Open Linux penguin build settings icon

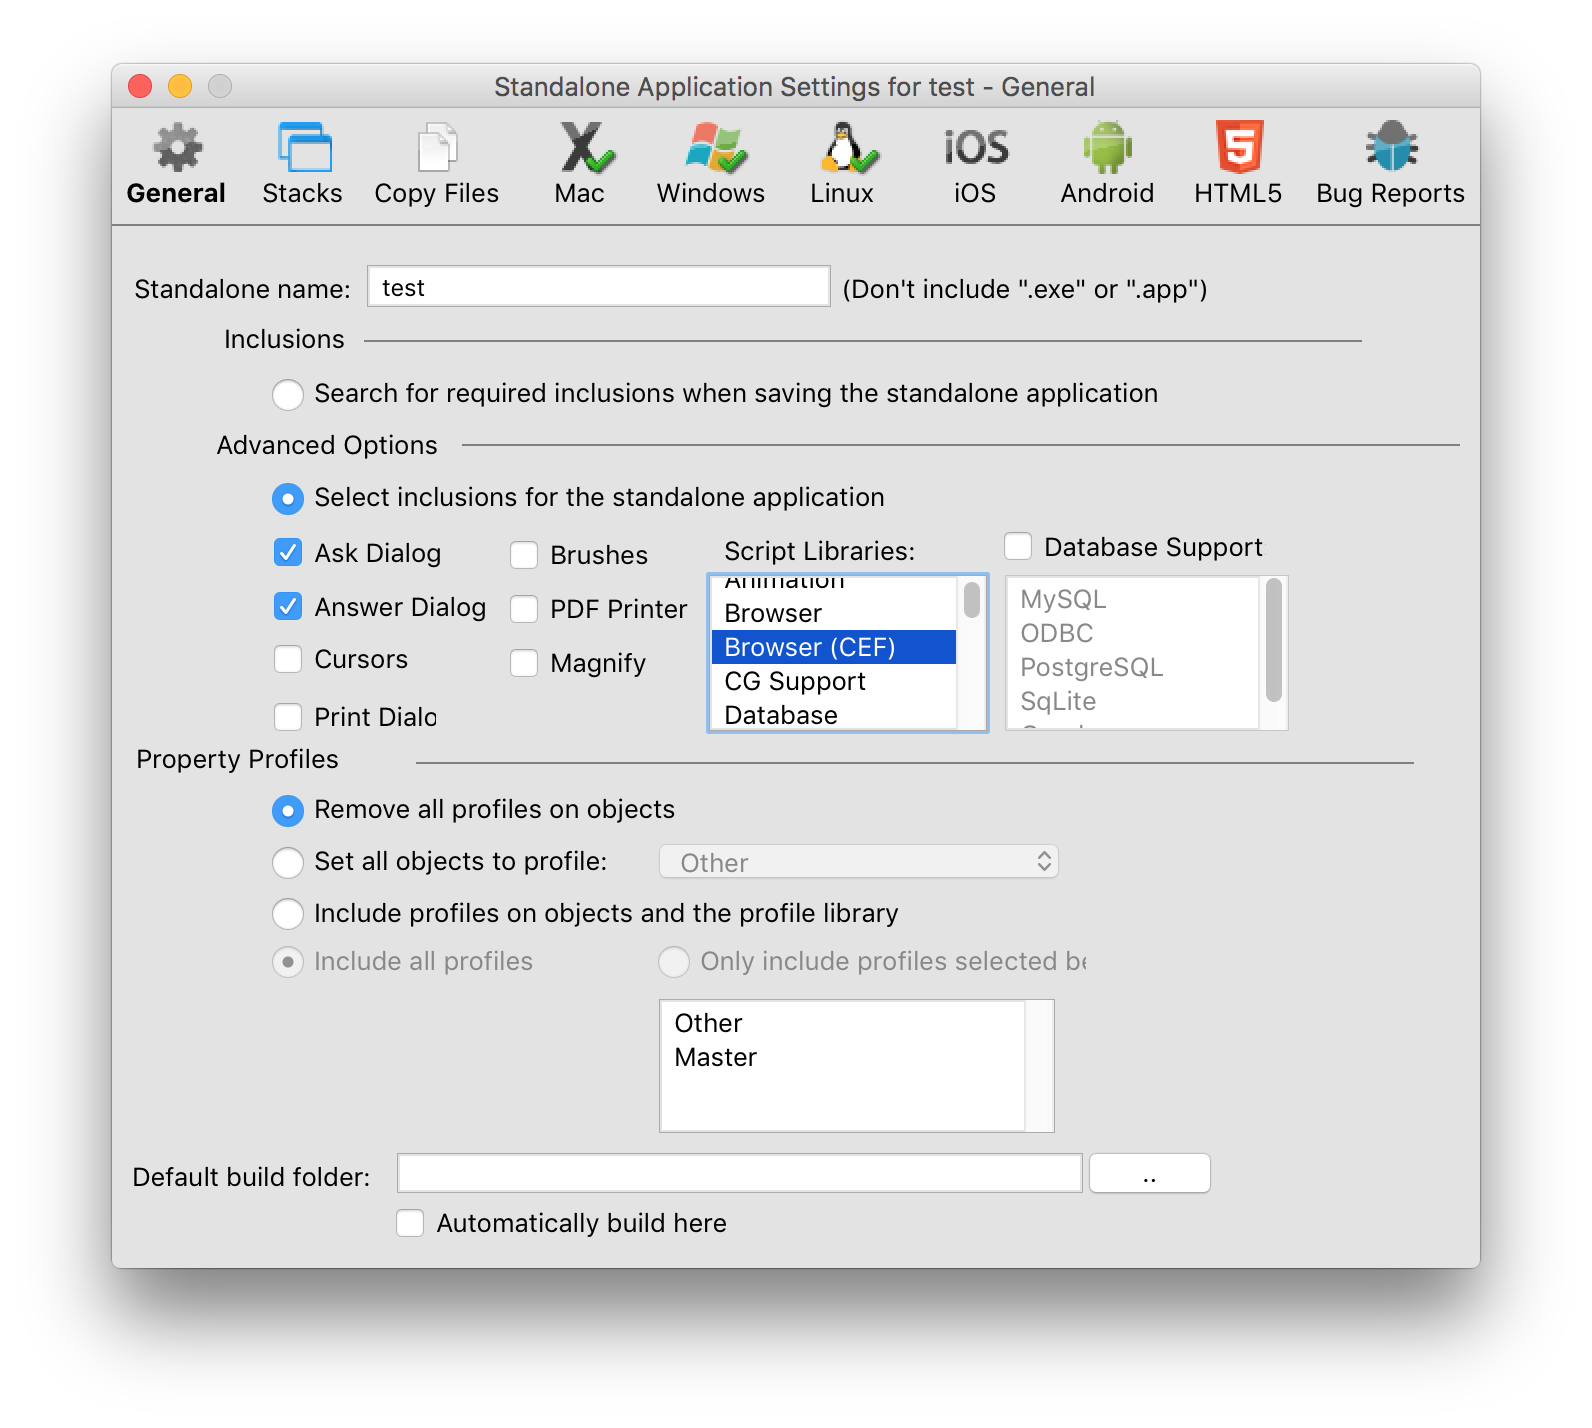tap(848, 148)
